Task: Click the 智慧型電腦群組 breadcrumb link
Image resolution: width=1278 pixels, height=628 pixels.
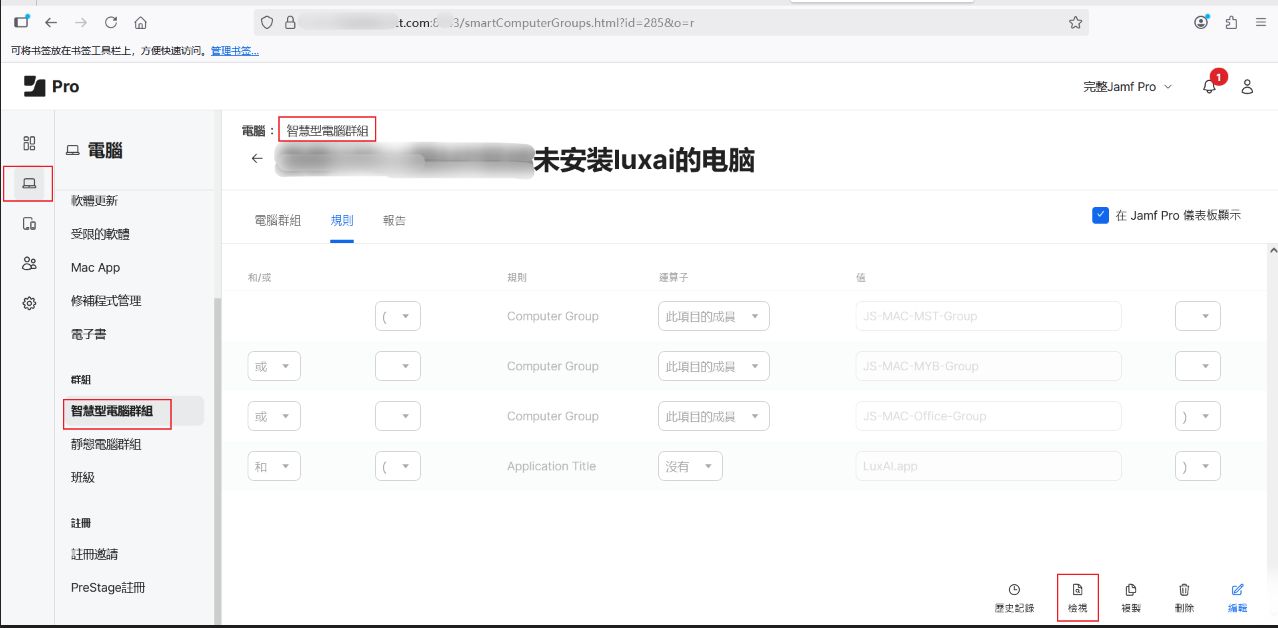Action: click(x=327, y=130)
